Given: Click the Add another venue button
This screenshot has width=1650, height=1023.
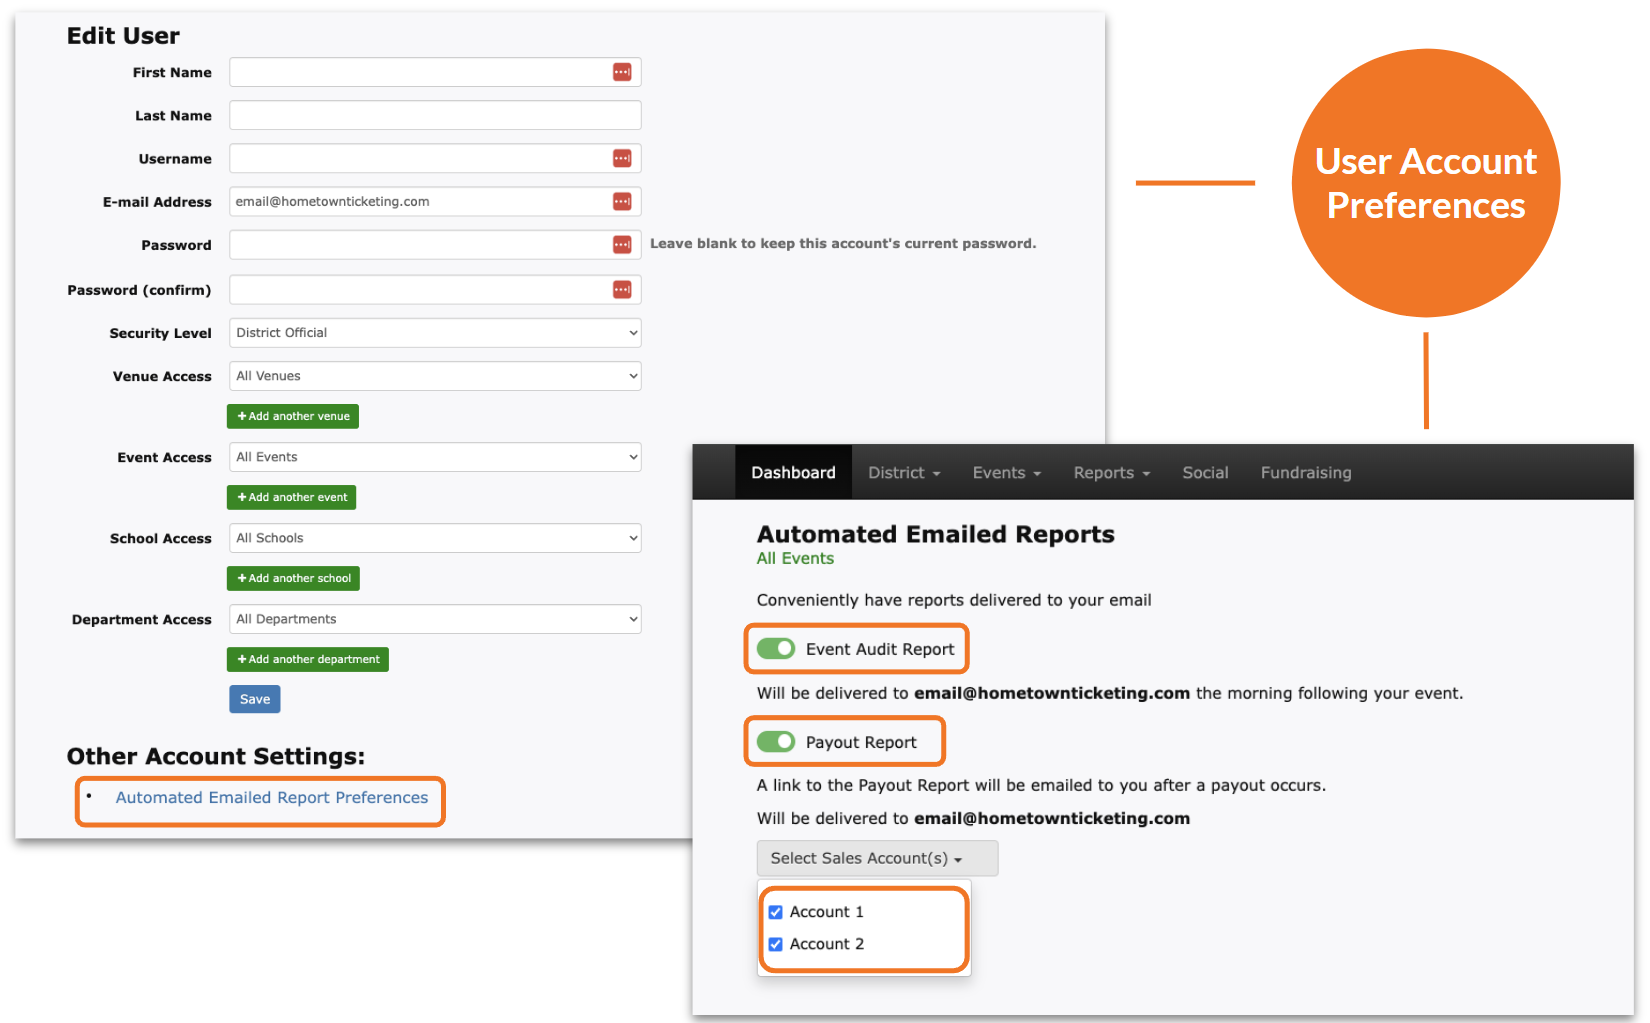Looking at the screenshot, I should click(293, 416).
